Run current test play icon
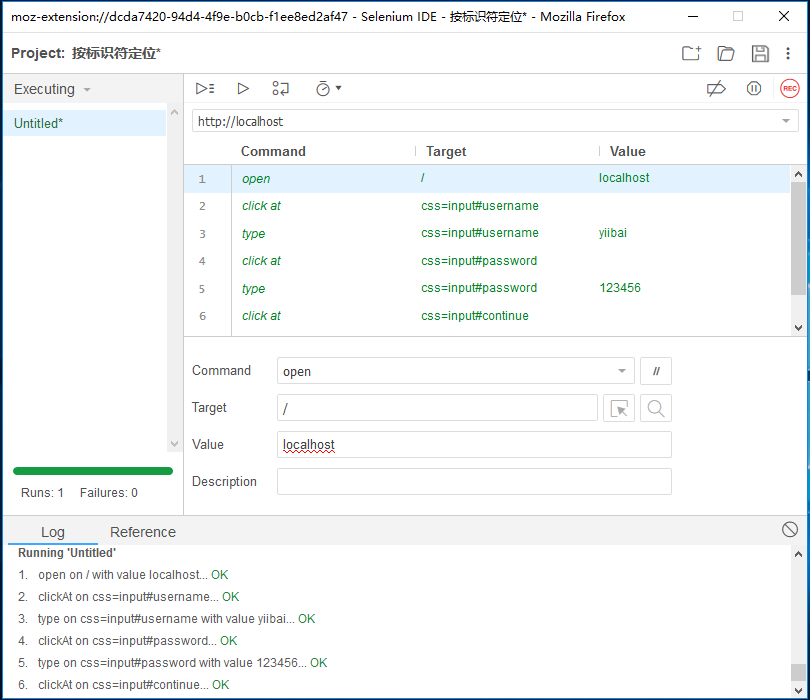 tap(243, 88)
